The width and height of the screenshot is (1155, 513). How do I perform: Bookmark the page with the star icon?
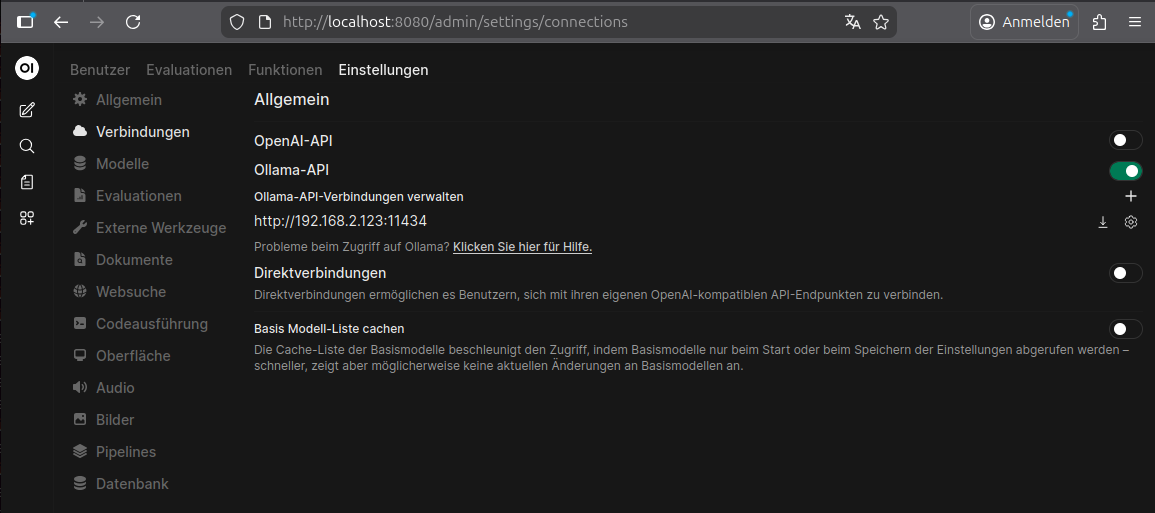[881, 22]
